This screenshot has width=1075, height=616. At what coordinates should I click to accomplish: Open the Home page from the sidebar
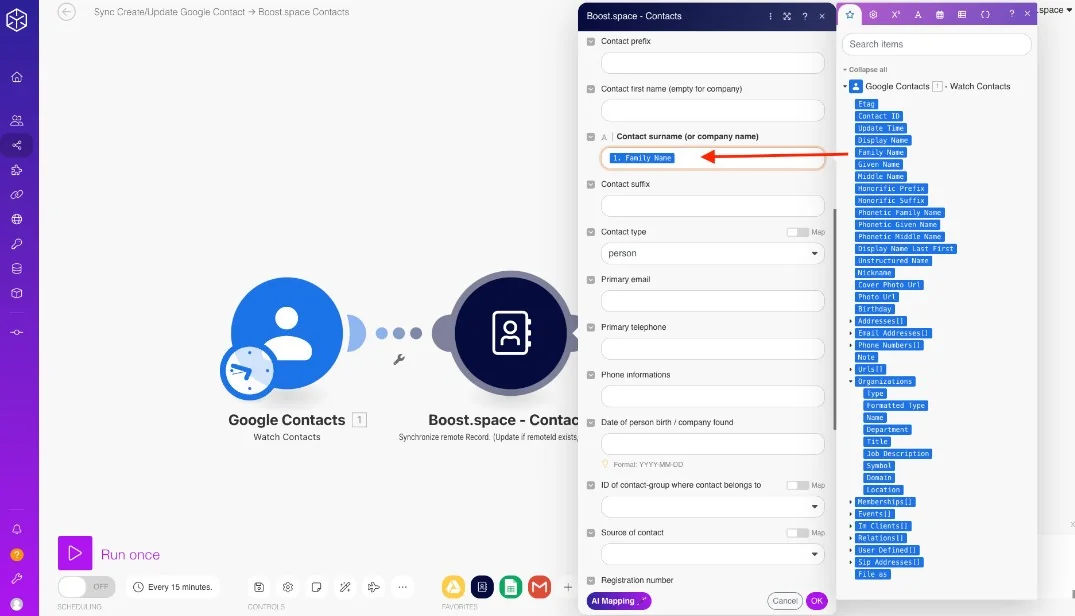pyautogui.click(x=17, y=77)
